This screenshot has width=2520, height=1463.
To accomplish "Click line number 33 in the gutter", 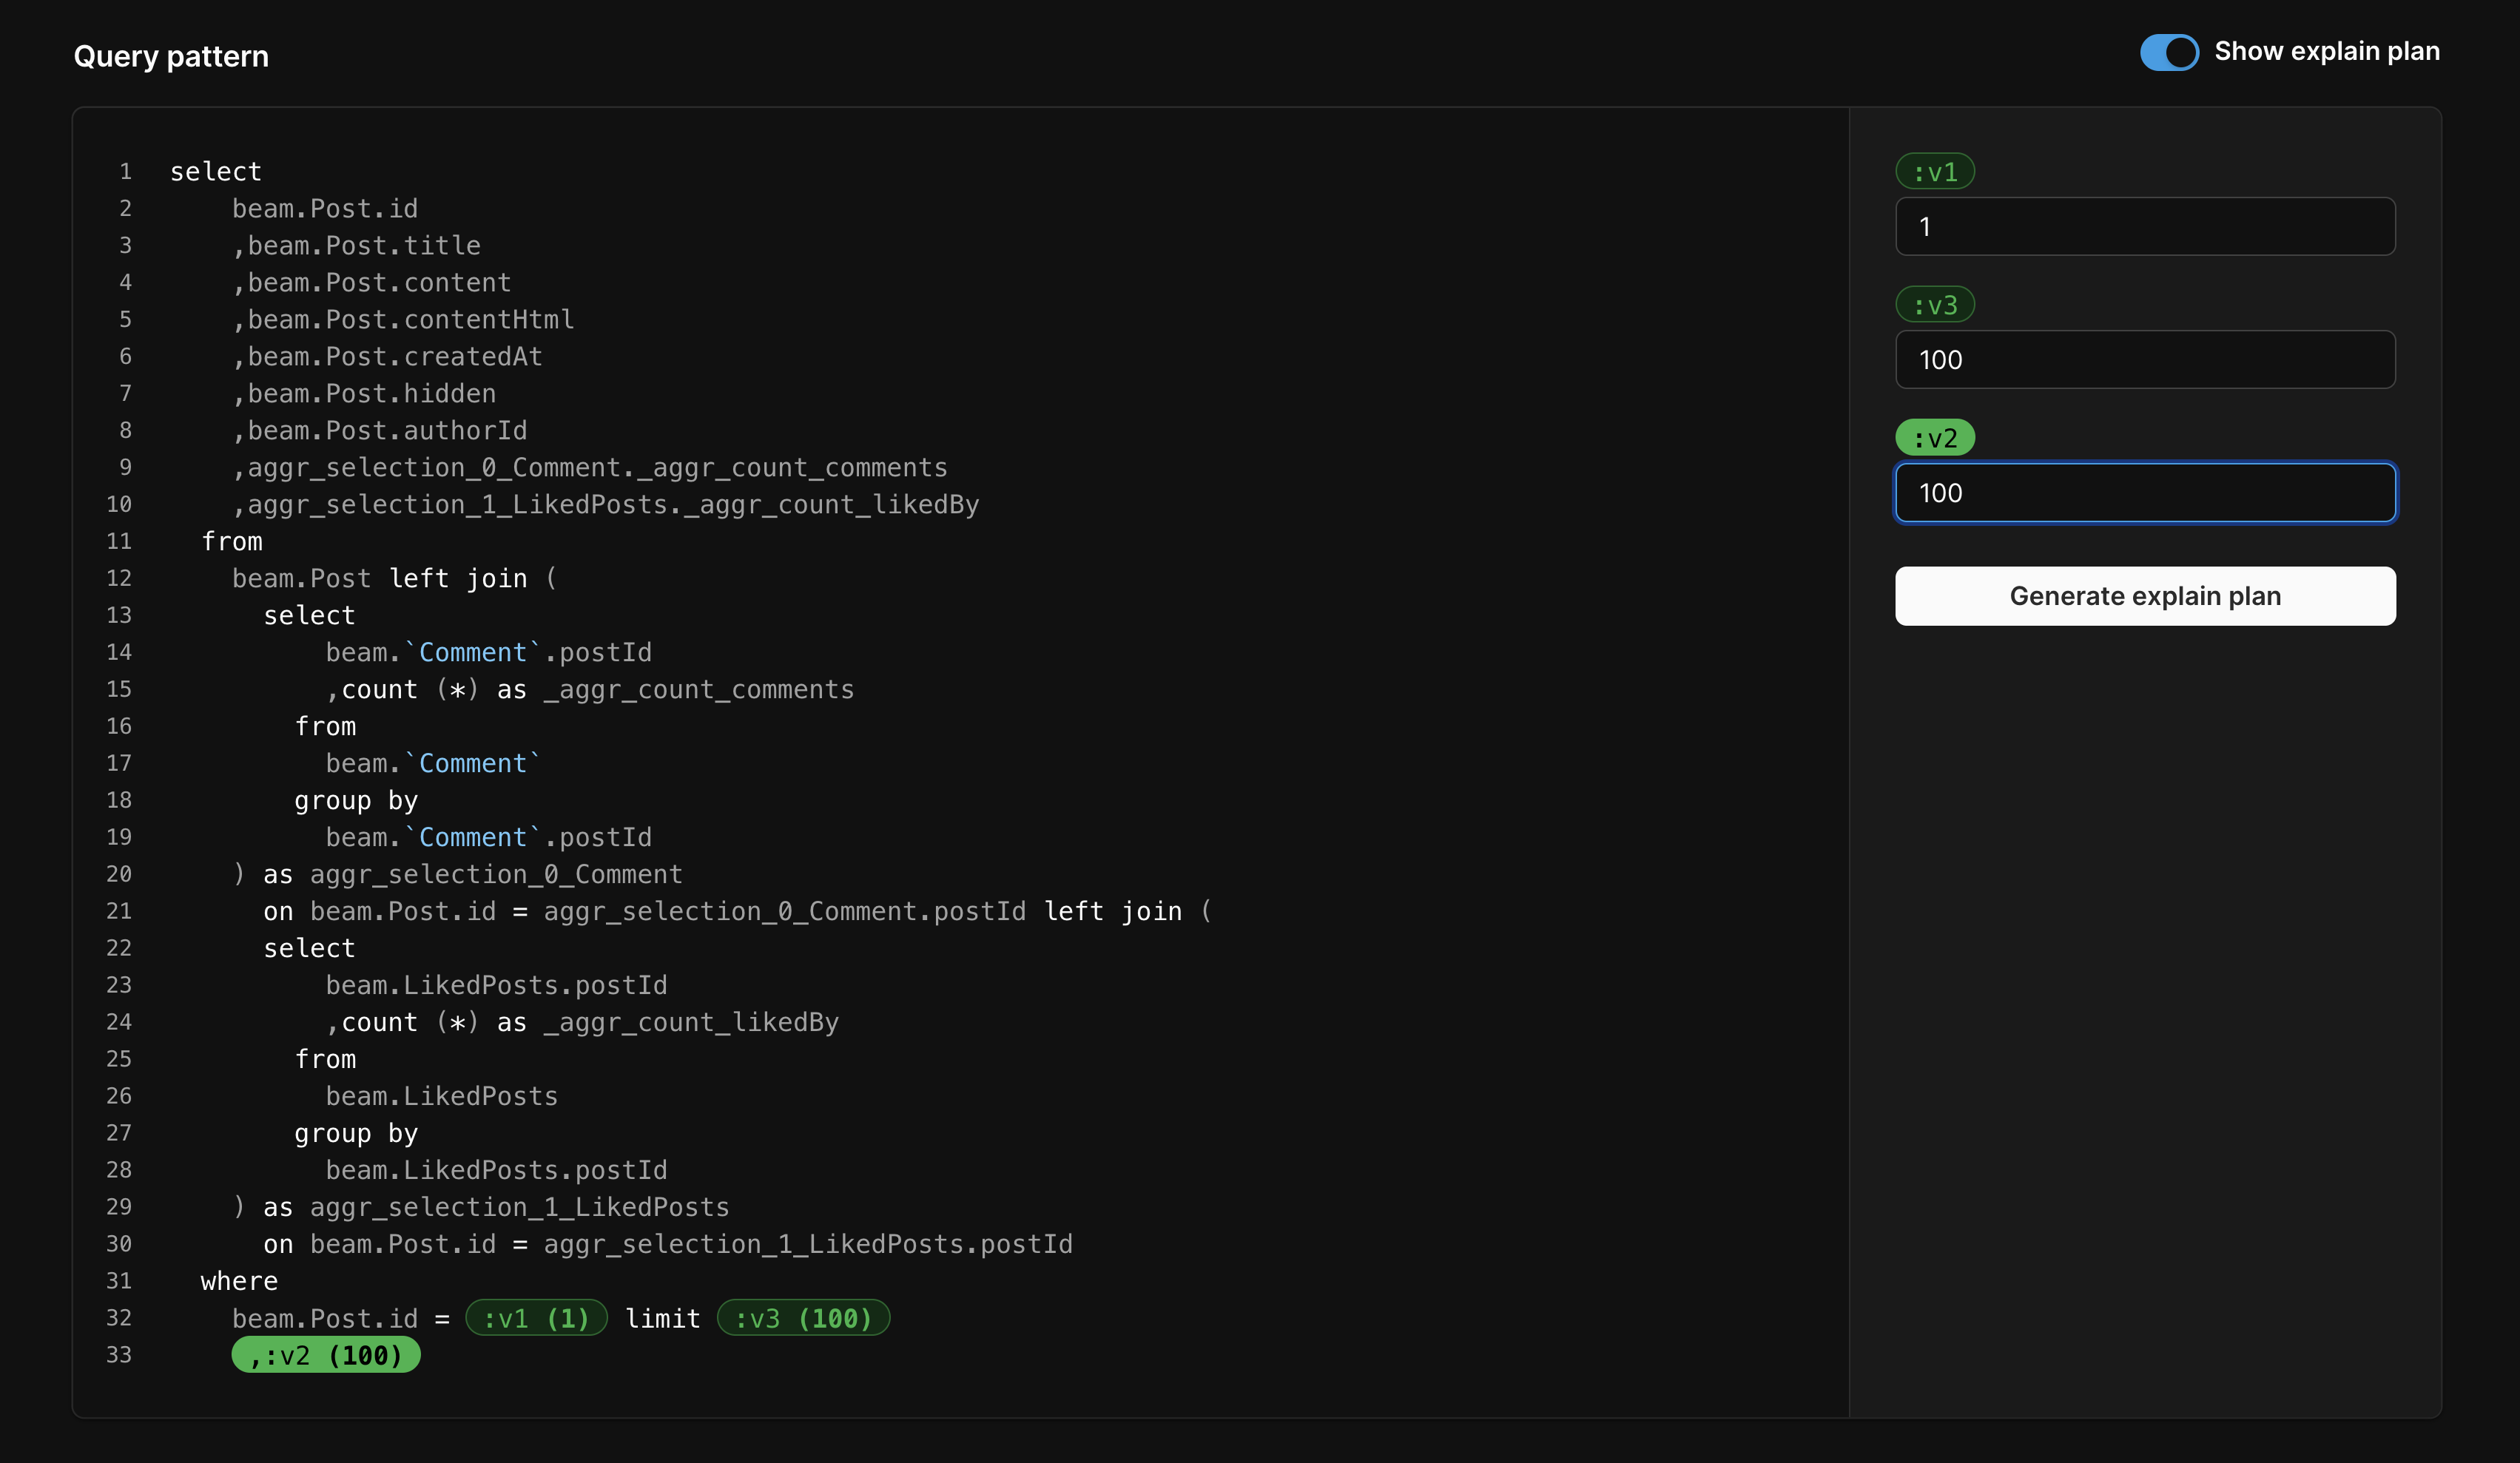I will pyautogui.click(x=119, y=1355).
